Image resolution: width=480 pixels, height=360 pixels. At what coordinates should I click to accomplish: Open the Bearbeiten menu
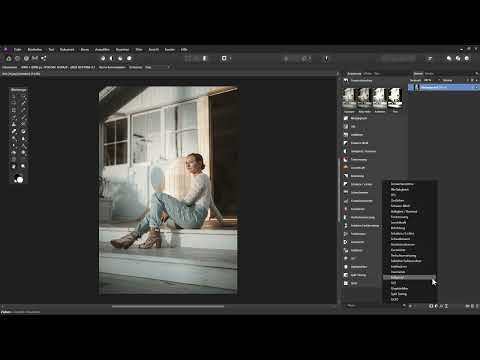(35, 49)
